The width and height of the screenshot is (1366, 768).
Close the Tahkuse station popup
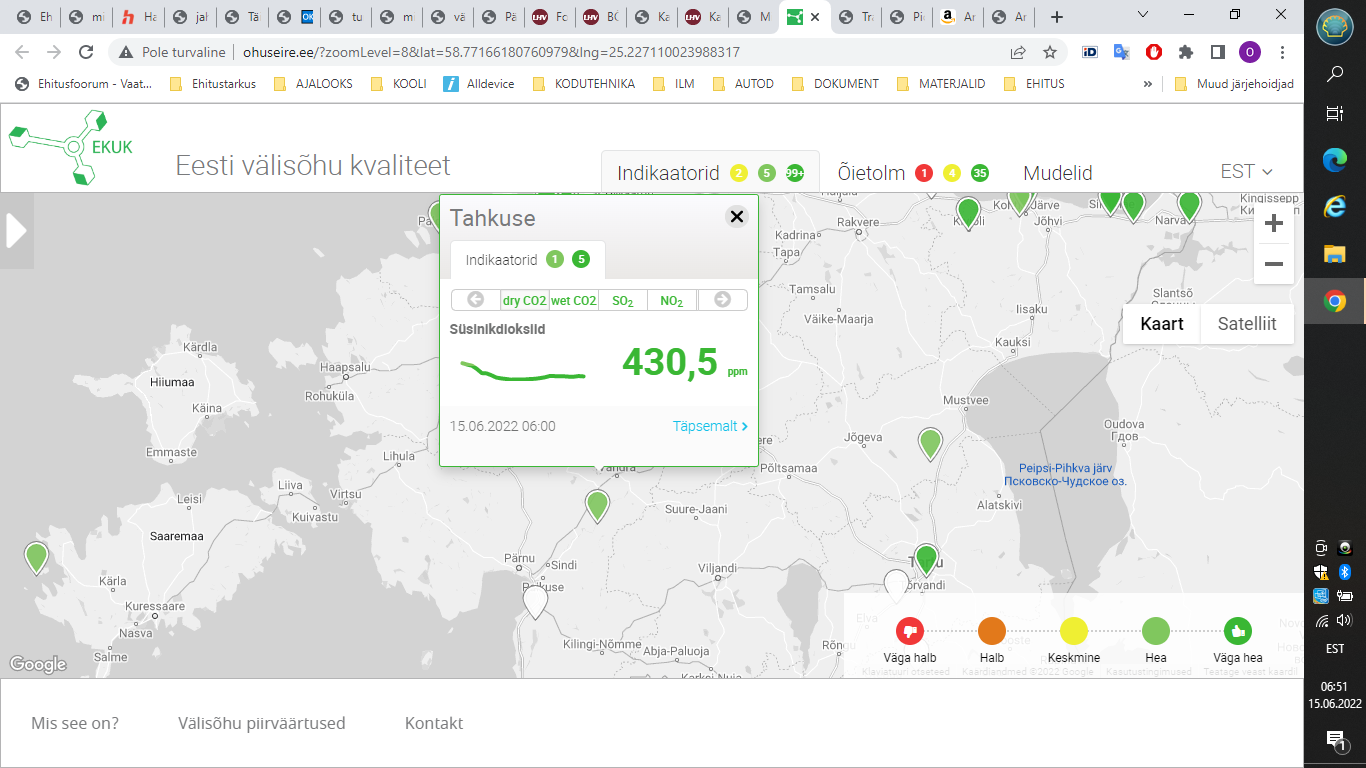[737, 216]
